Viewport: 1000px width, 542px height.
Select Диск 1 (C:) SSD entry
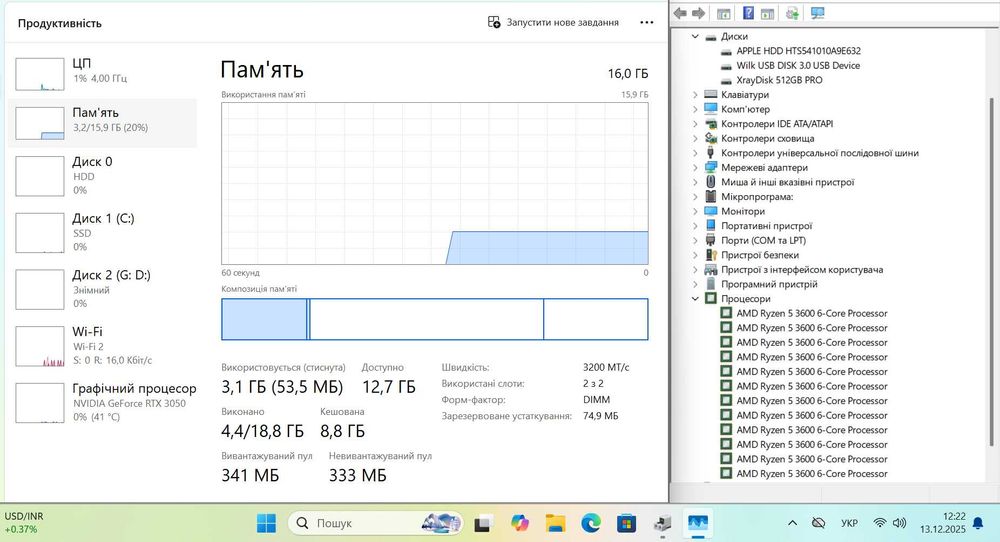click(x=102, y=233)
